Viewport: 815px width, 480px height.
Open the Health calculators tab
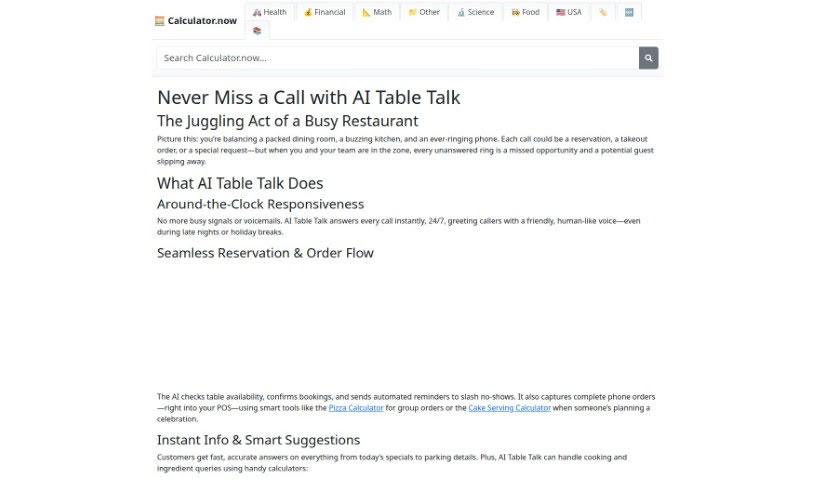[x=270, y=12]
